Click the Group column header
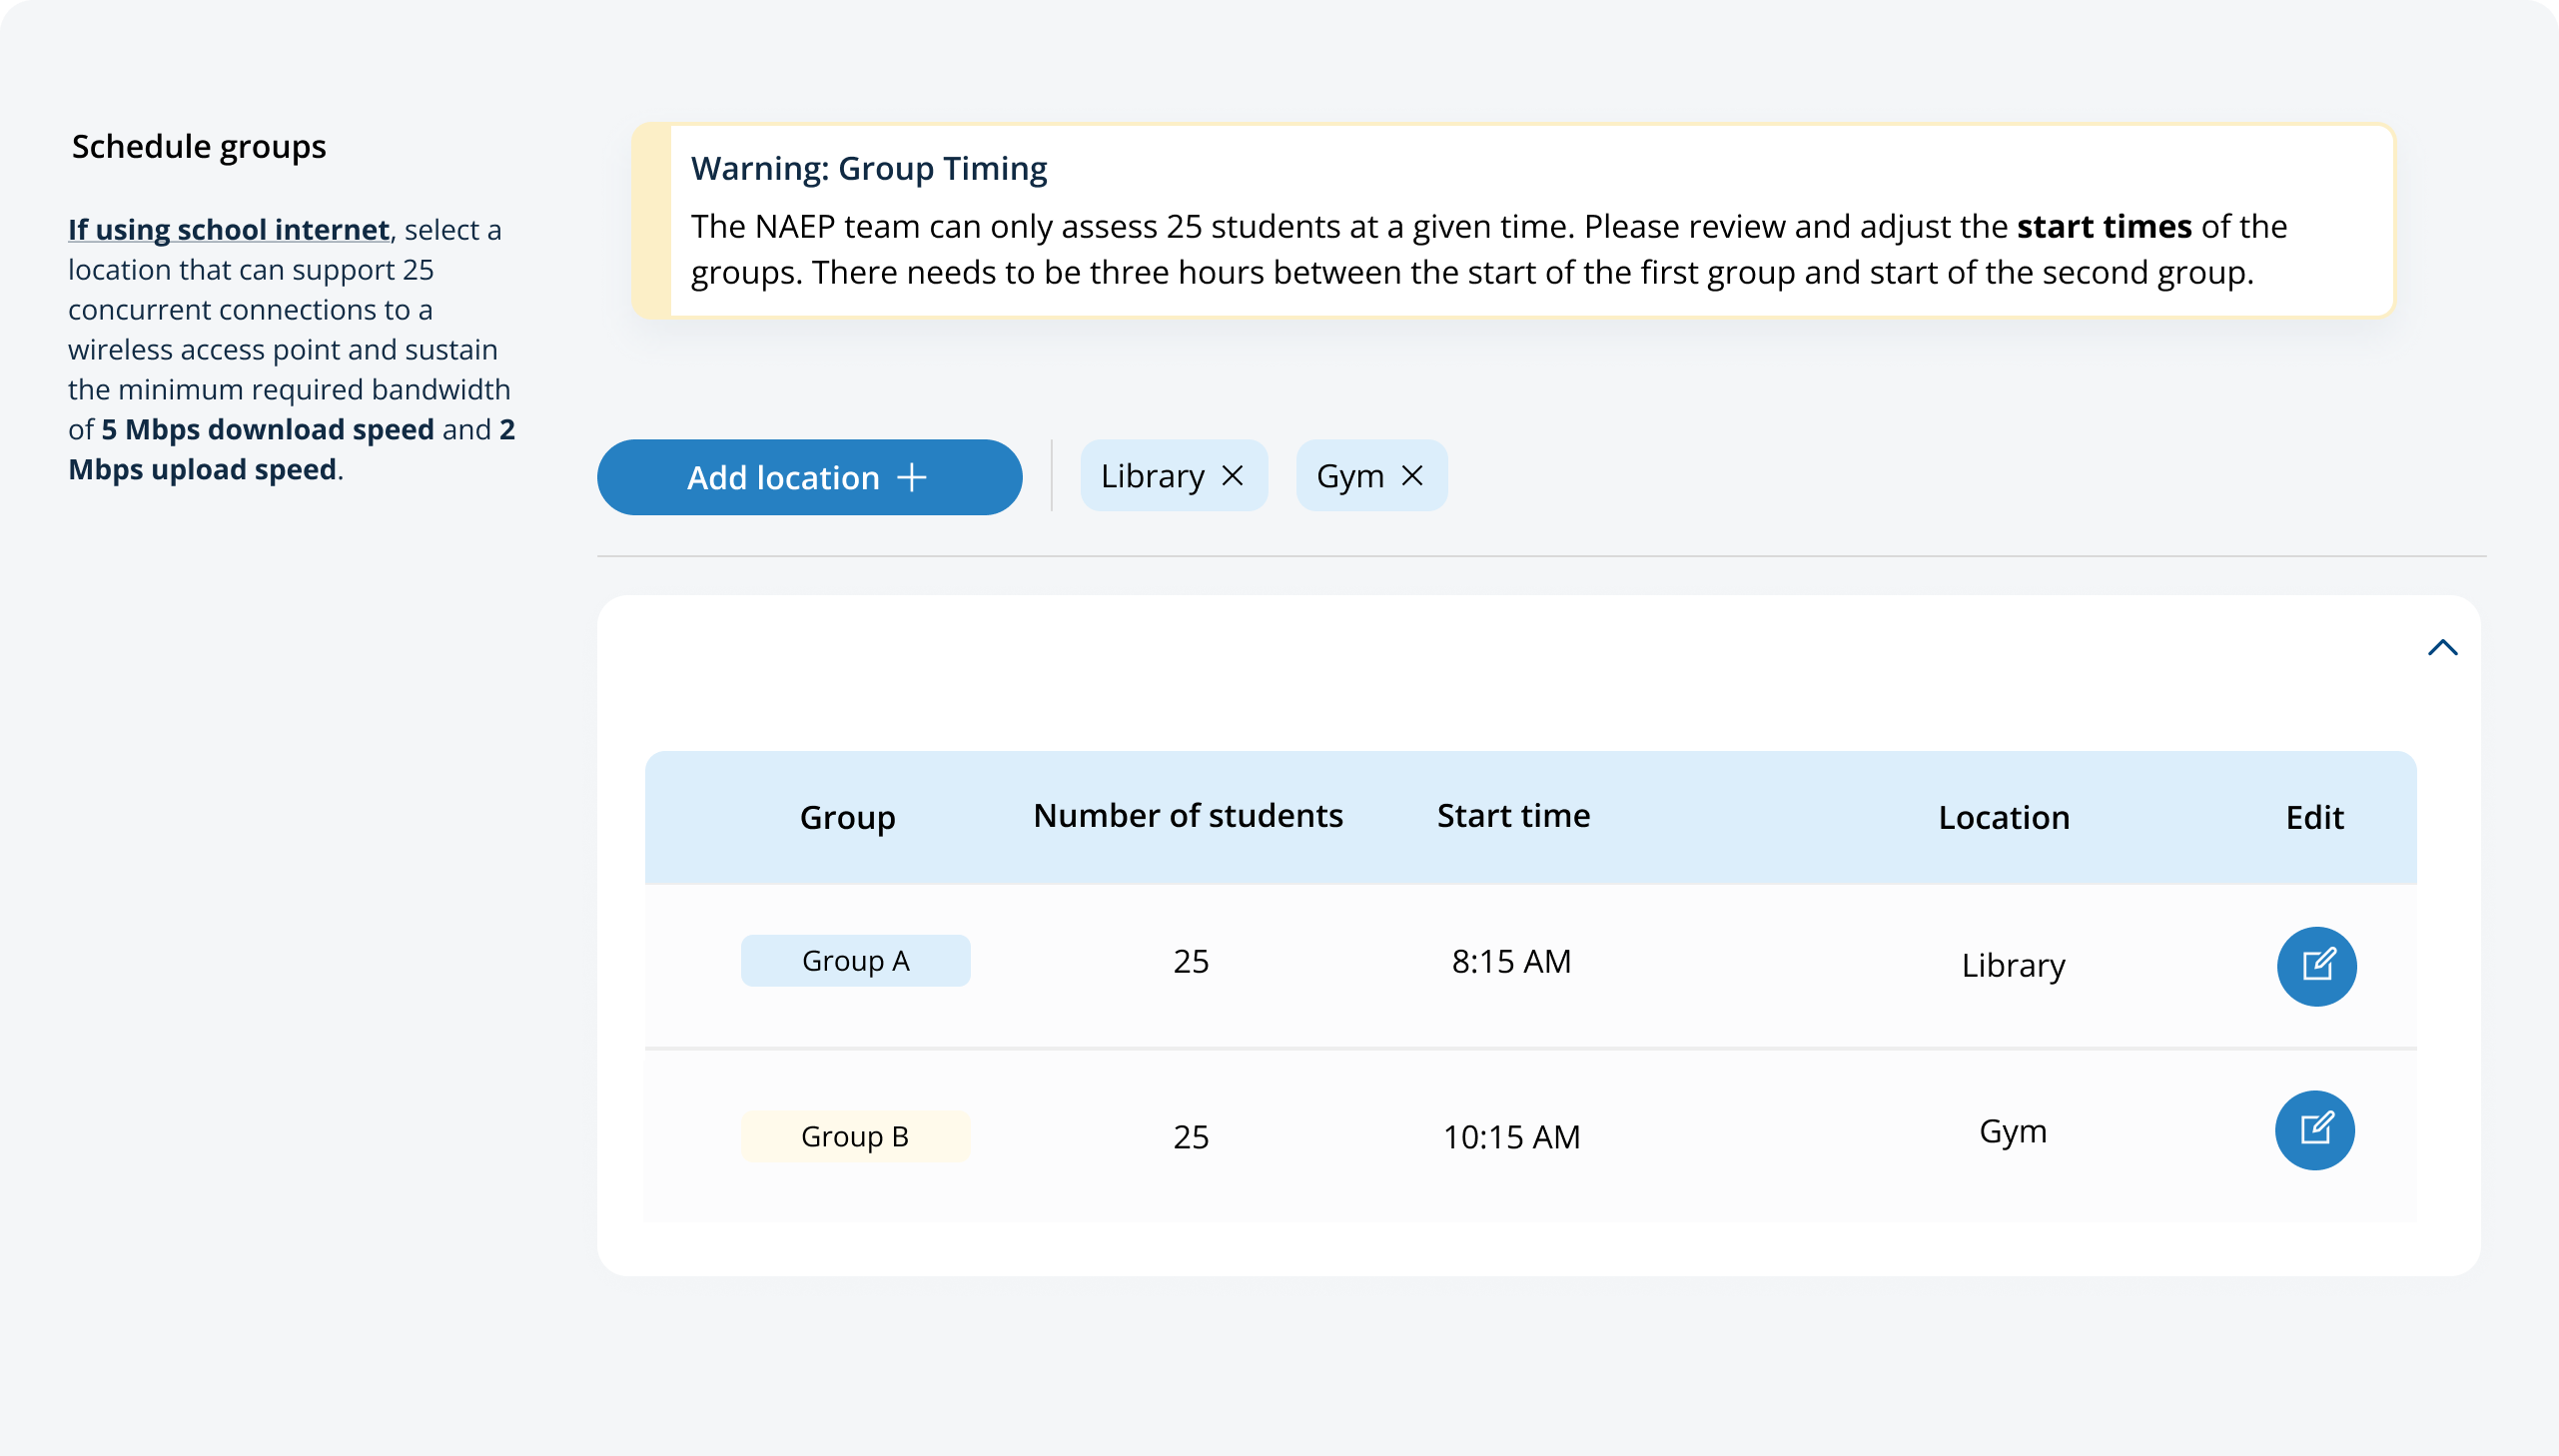 point(847,818)
